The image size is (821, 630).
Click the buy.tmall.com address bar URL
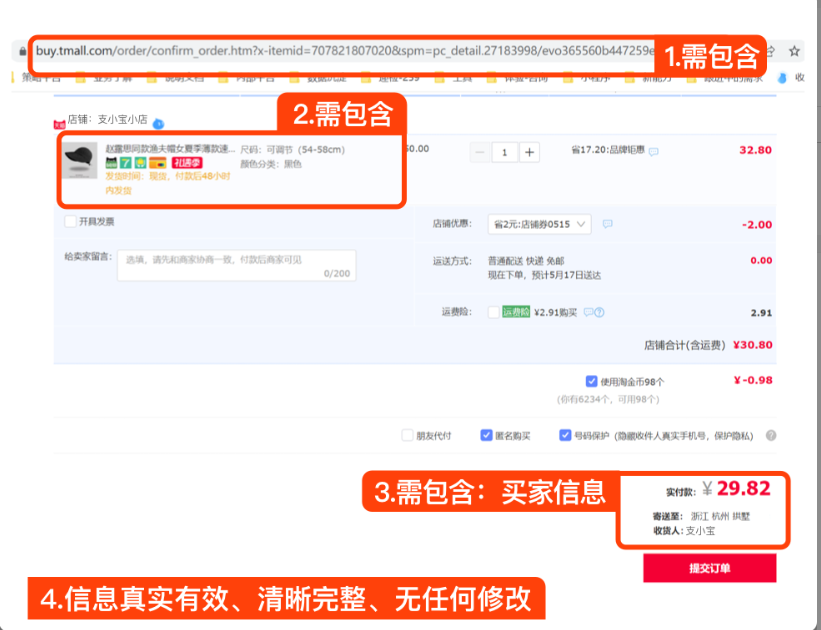pos(345,51)
